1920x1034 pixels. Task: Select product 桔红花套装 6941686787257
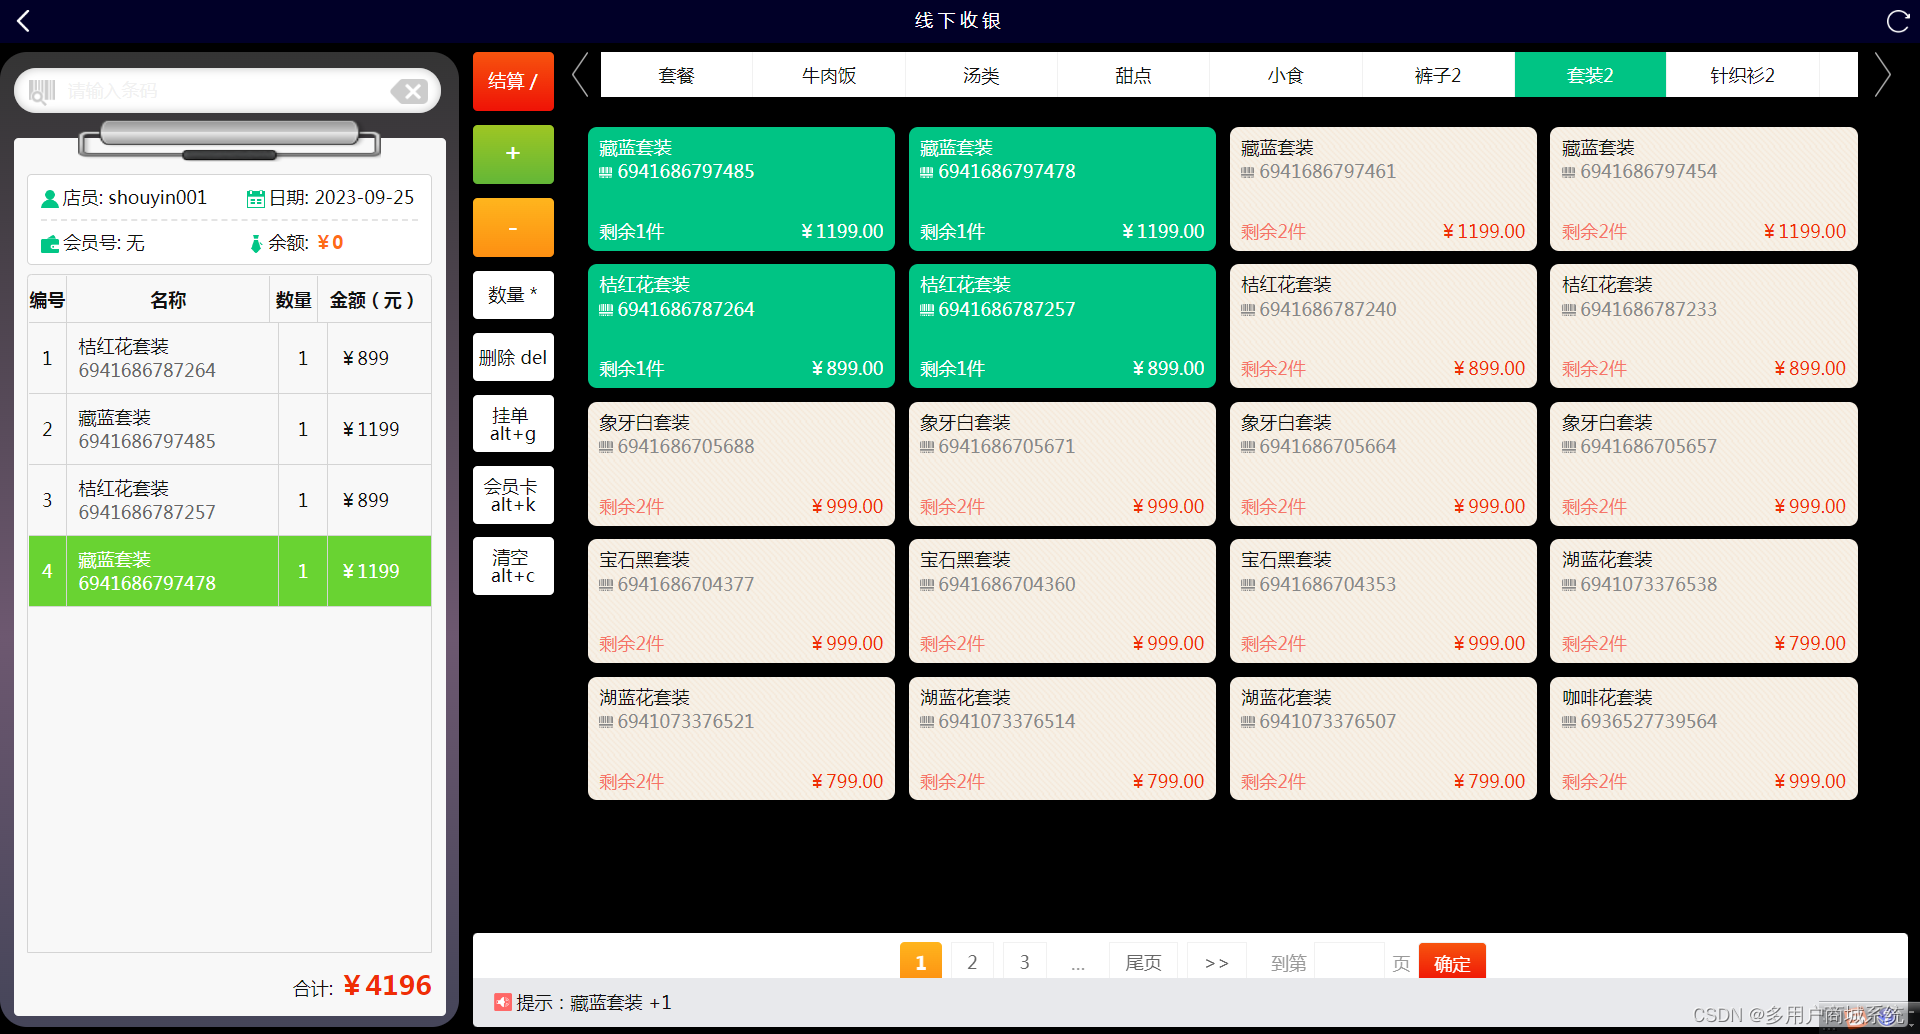click(1062, 326)
